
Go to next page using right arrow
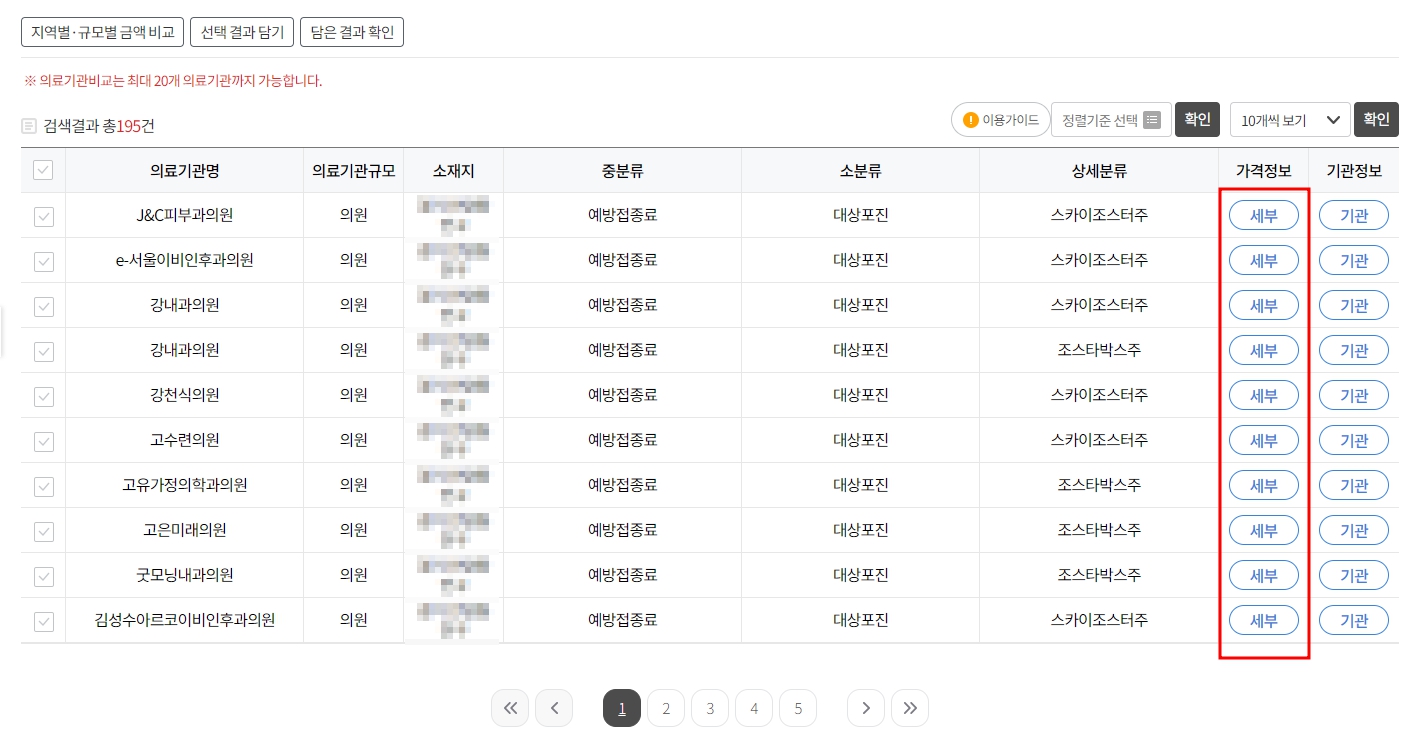coord(866,708)
